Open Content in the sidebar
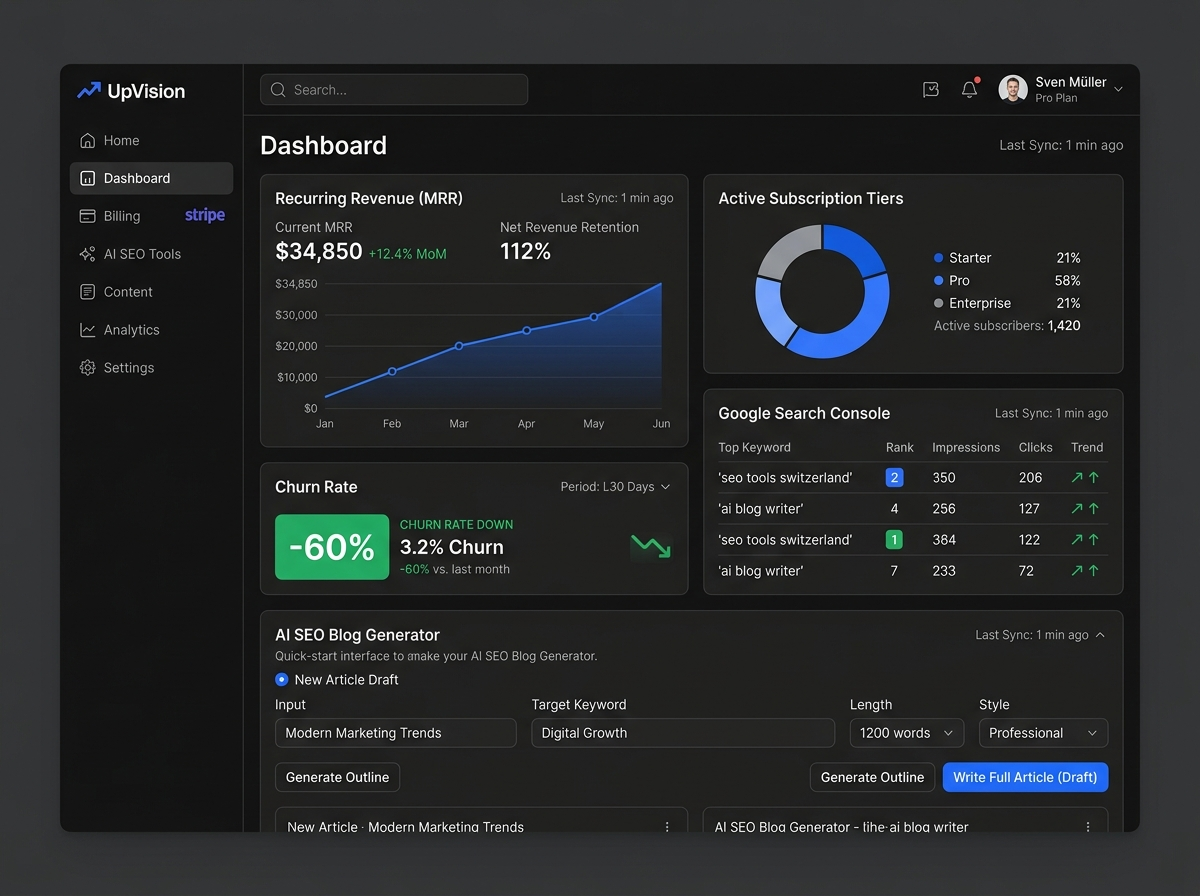The width and height of the screenshot is (1200, 896). point(151,292)
